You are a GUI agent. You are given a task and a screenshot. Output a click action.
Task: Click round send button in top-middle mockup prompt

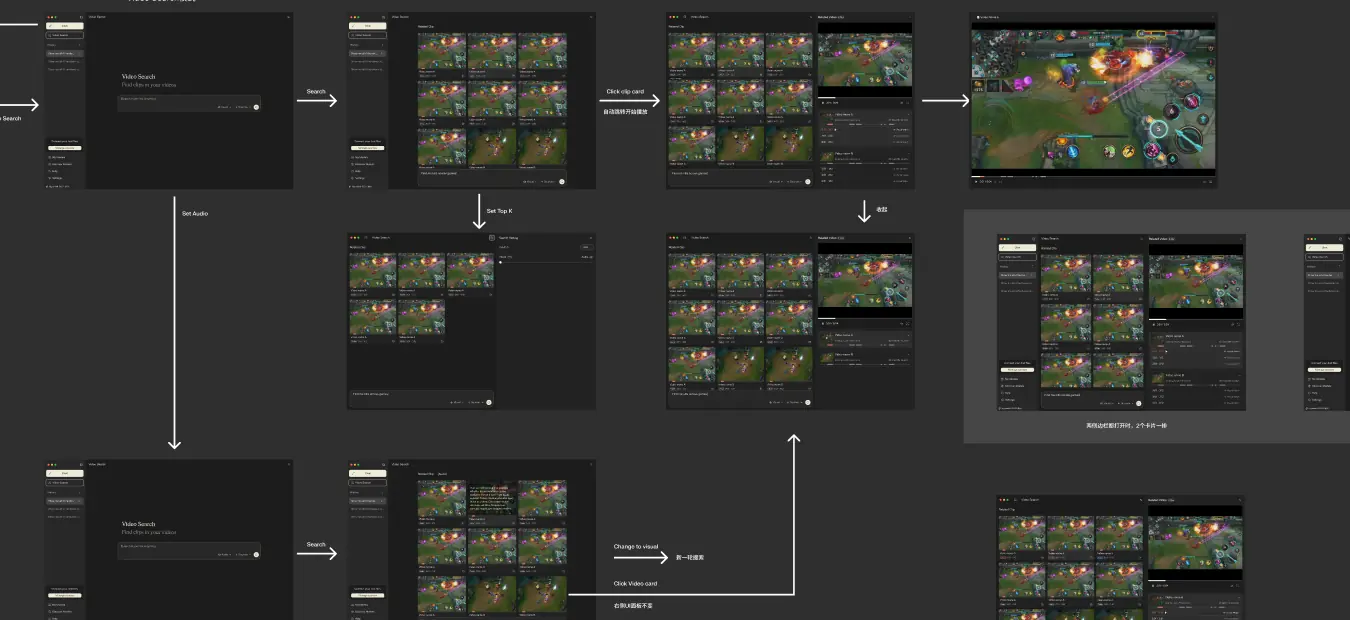click(x=562, y=181)
